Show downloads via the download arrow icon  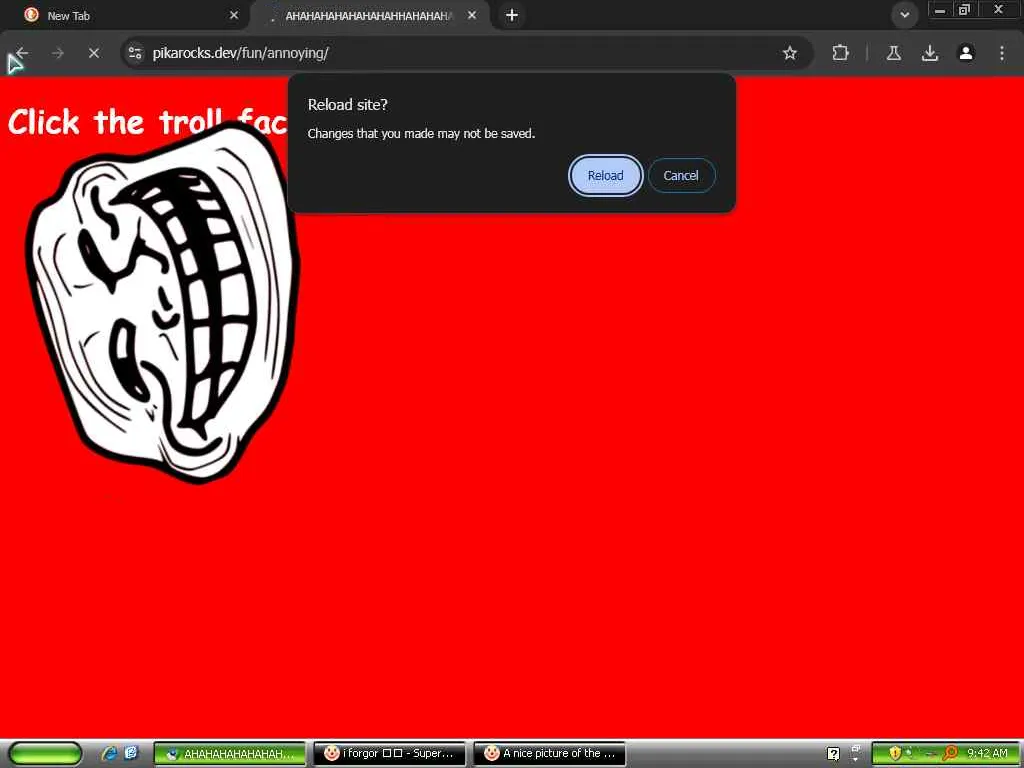(930, 53)
